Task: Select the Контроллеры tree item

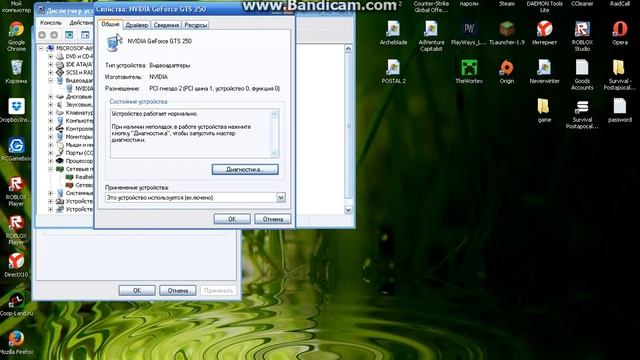Action: [x=76, y=129]
